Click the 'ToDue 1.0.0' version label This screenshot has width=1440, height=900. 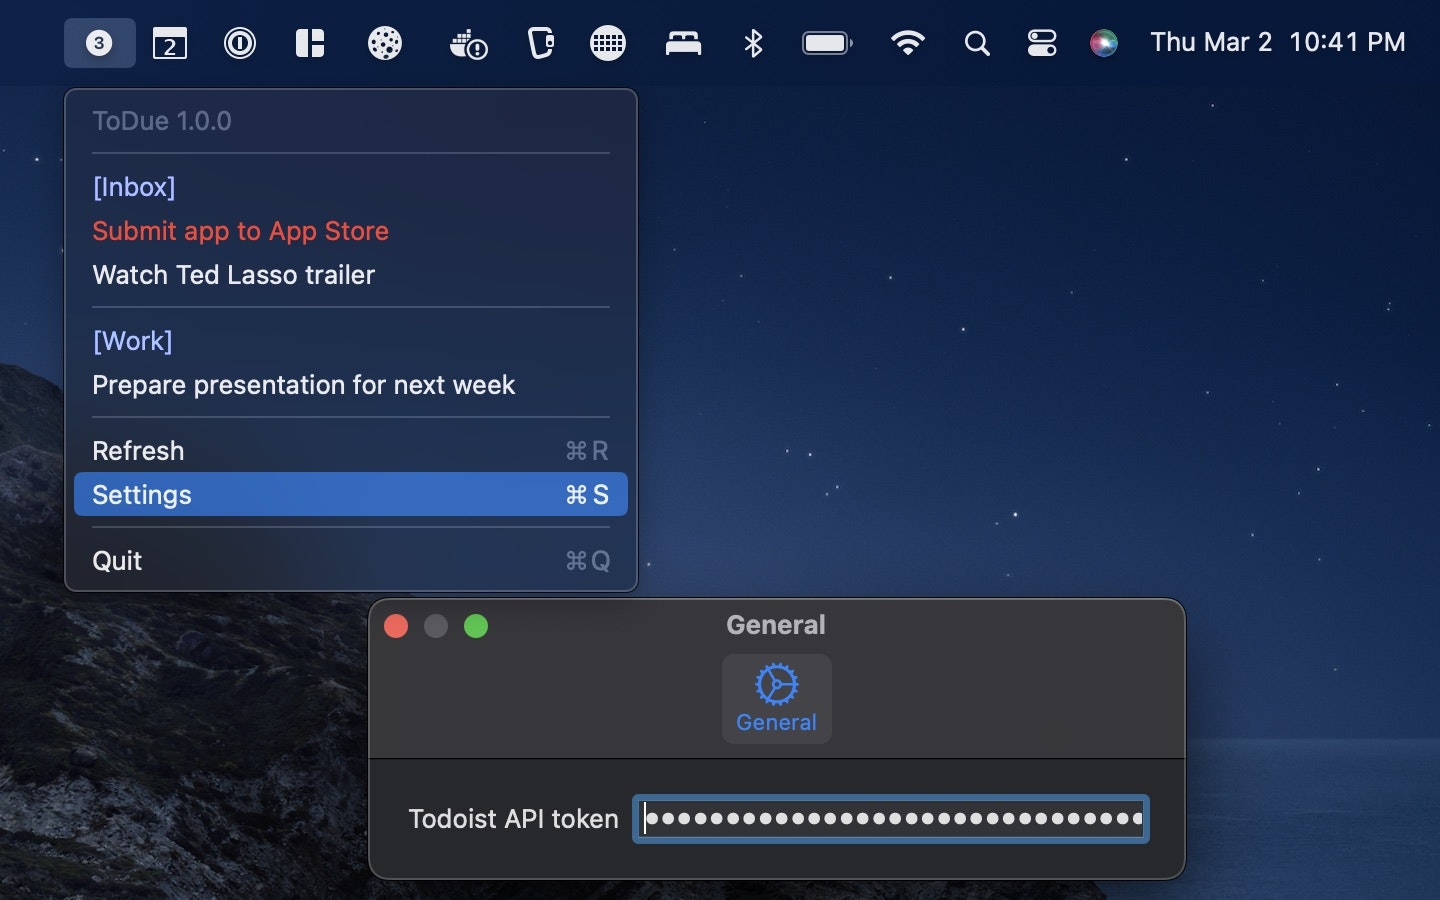162,121
